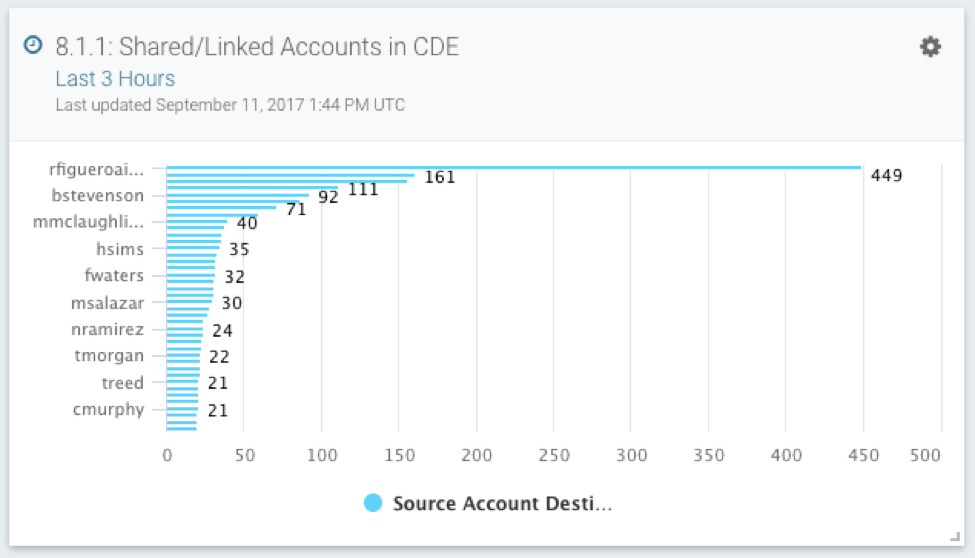Select the fwaters account label
The height and width of the screenshot is (558, 975).
(114, 276)
